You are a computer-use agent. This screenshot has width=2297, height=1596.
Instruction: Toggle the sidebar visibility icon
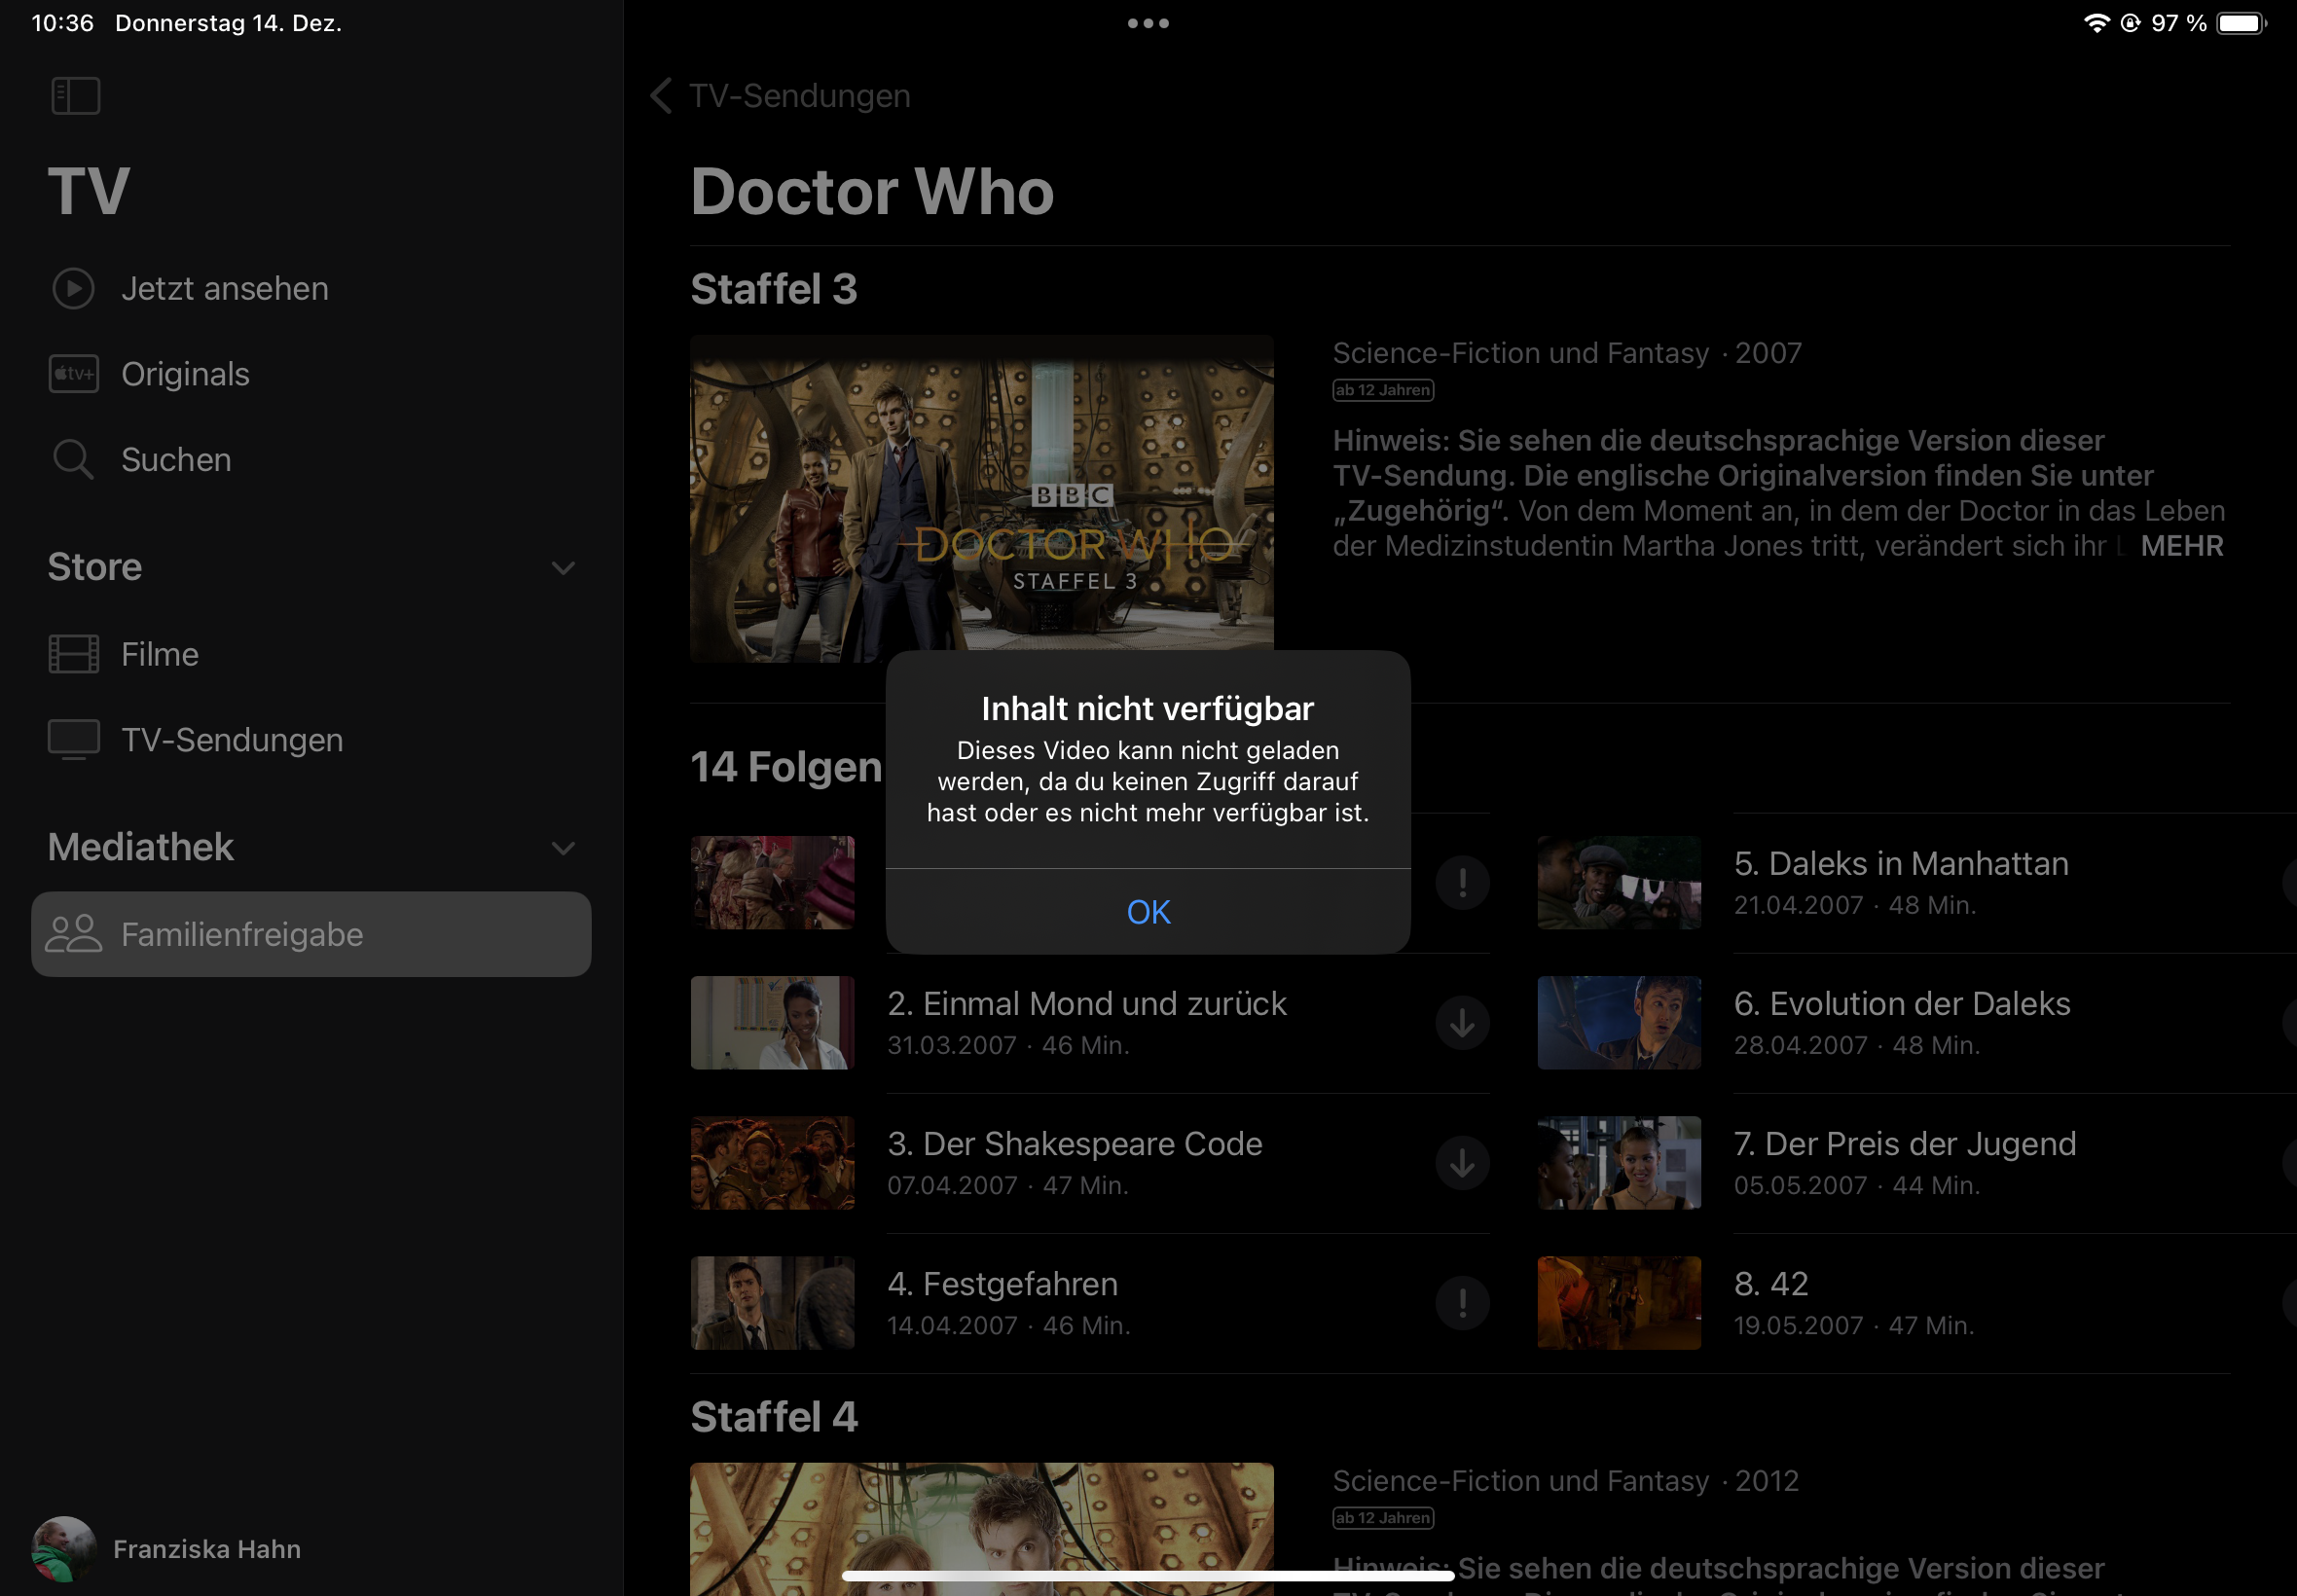(x=75, y=96)
